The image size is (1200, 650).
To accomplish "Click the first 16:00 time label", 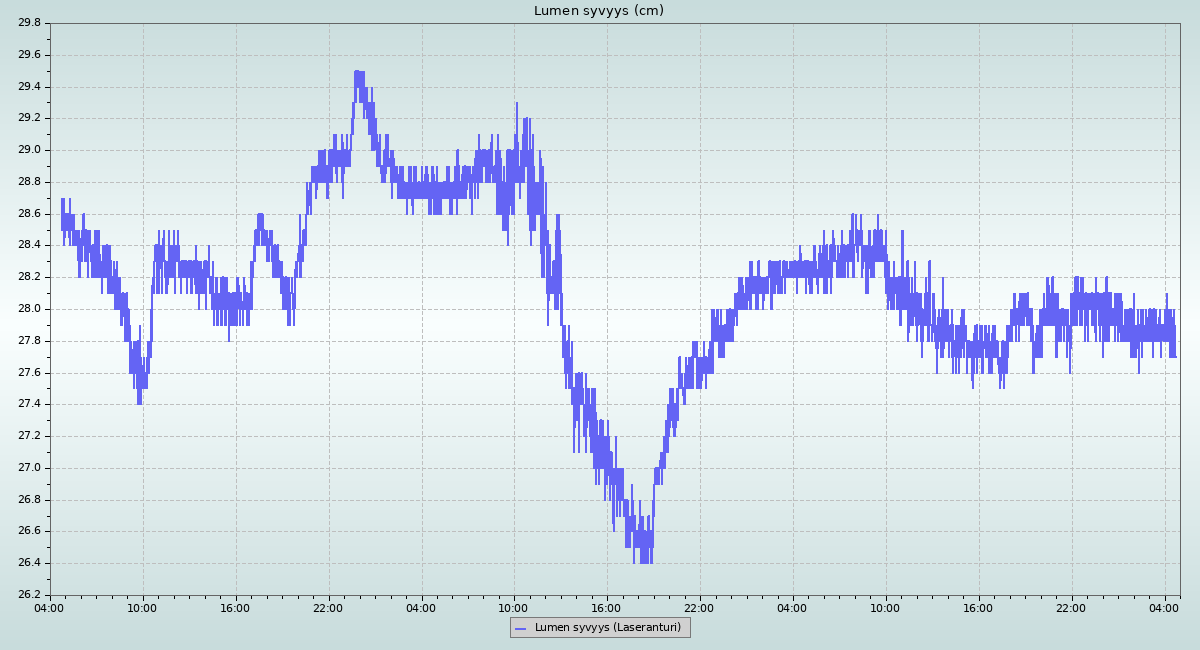I will [x=235, y=607].
